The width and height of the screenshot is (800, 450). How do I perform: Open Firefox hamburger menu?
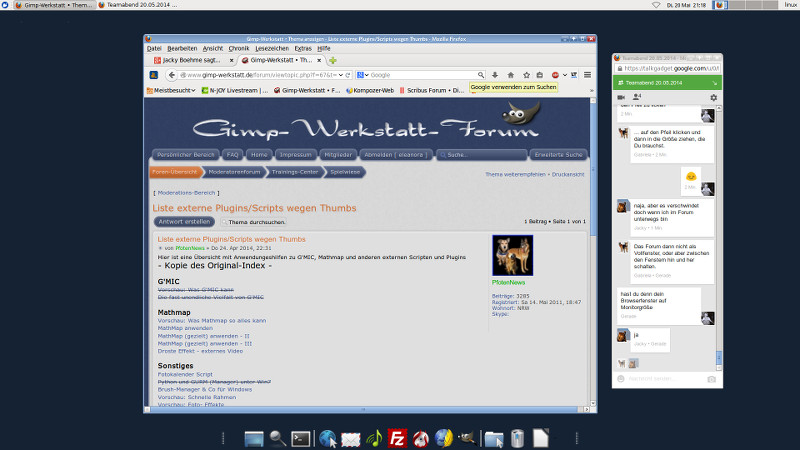(x=587, y=75)
